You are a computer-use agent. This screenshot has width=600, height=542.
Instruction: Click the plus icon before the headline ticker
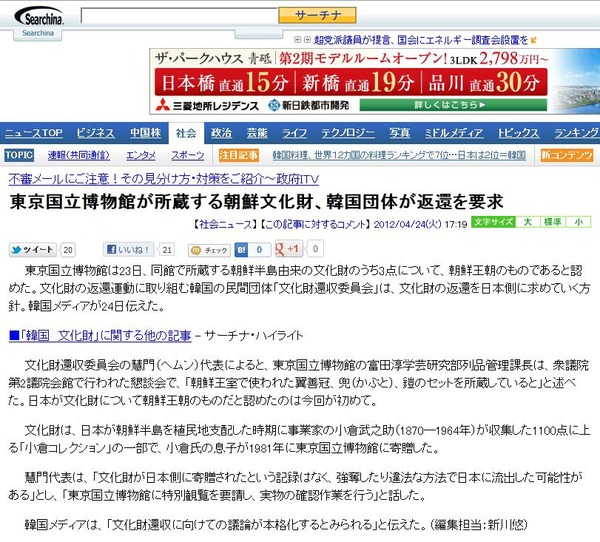click(297, 39)
